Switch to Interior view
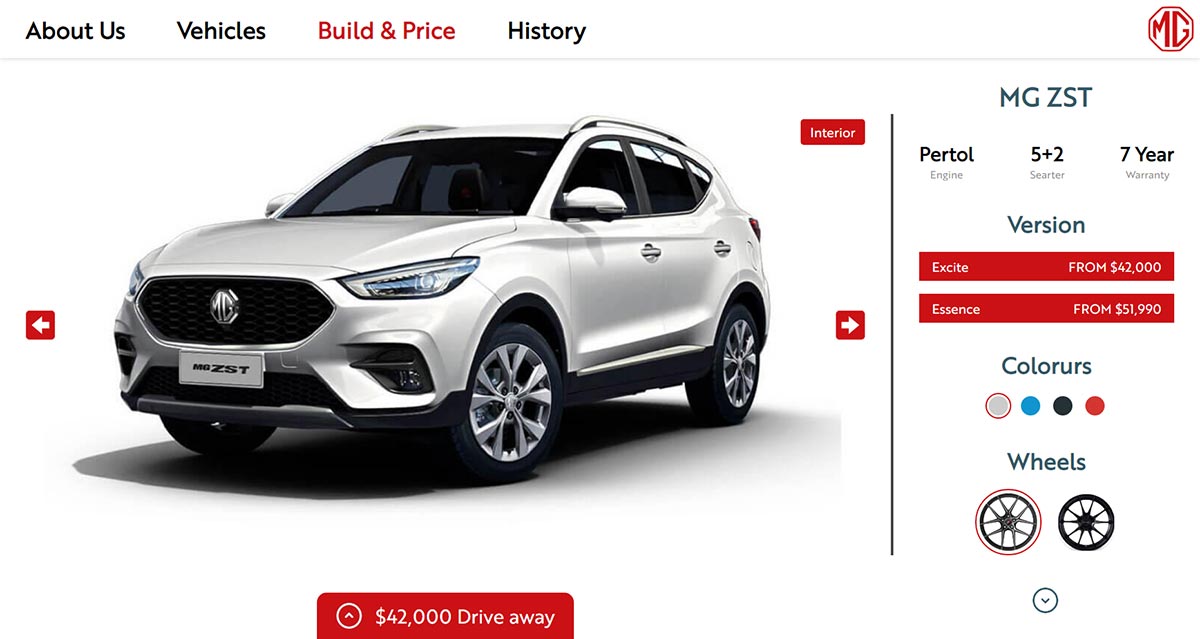Viewport: 1200px width, 639px height. pyautogui.click(x=833, y=132)
